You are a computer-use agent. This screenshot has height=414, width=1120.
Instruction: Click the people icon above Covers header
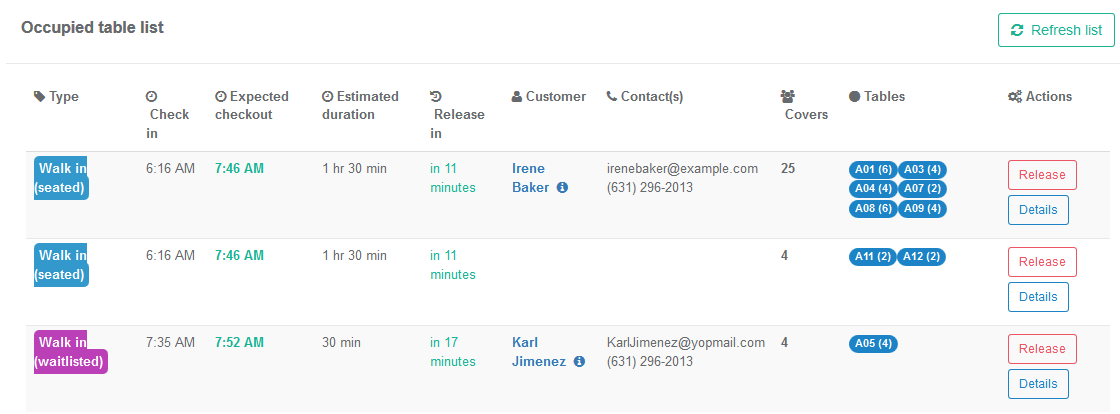pos(788,96)
